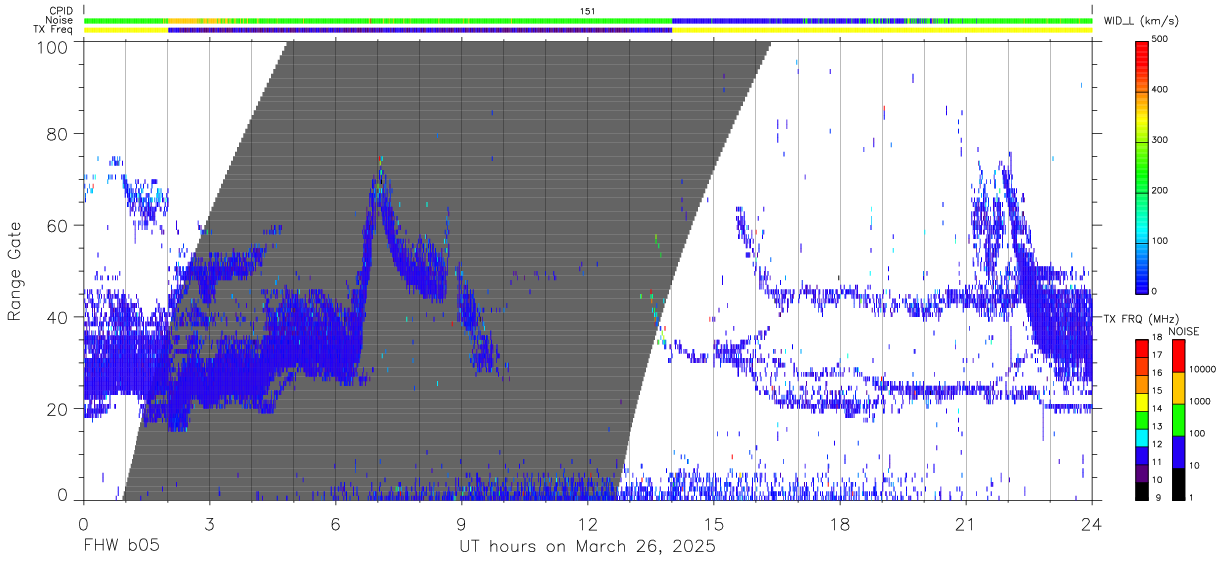Click 'UT hours on March 26, 2025' axis title
Viewport: 1228px width, 567px height.
pos(587,547)
